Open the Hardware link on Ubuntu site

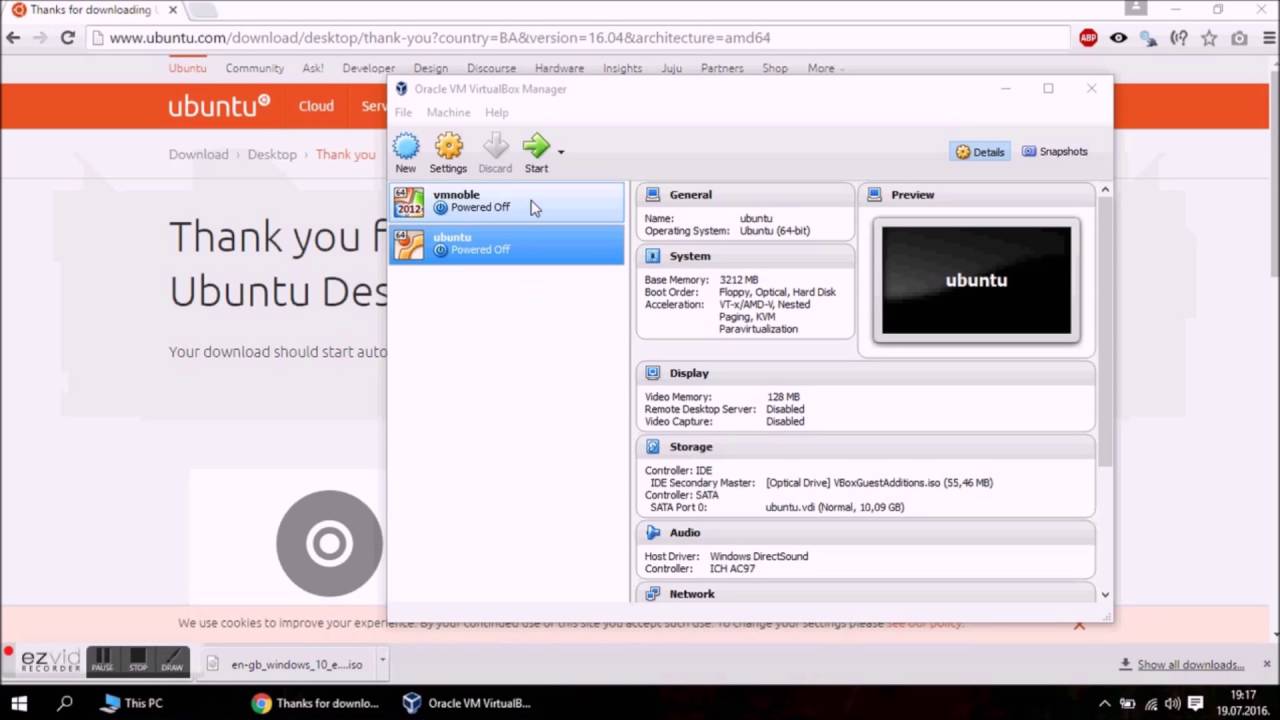pos(559,68)
